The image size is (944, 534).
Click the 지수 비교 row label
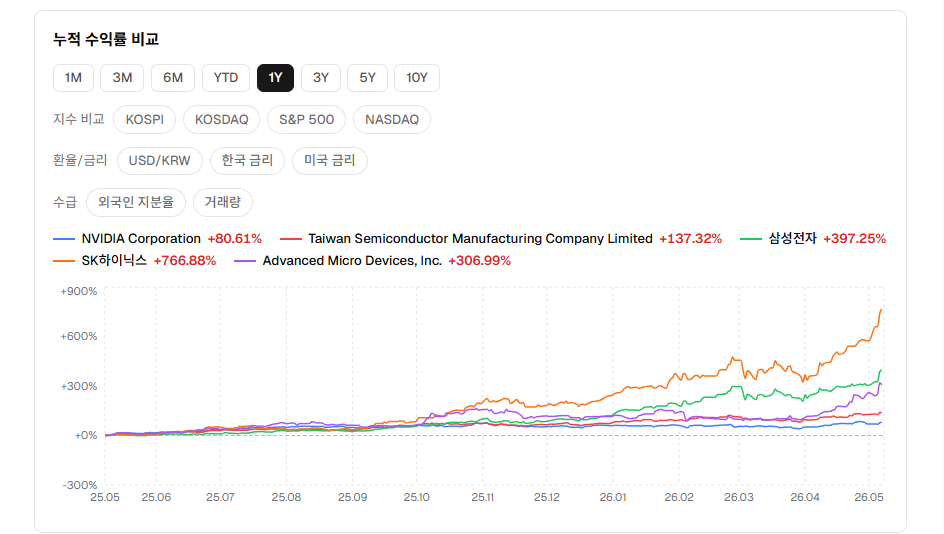pyautogui.click(x=79, y=119)
